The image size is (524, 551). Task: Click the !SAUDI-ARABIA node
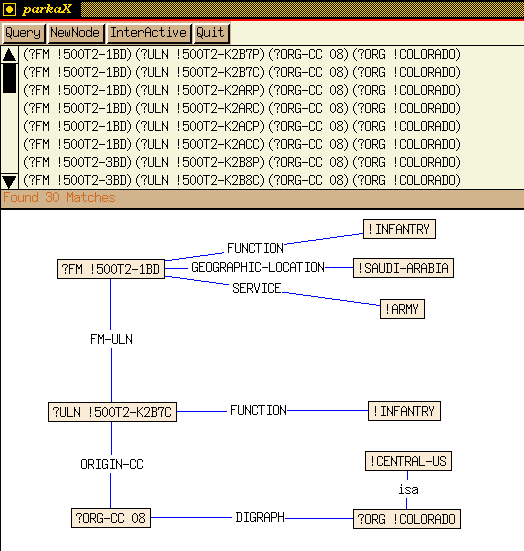coord(403,268)
